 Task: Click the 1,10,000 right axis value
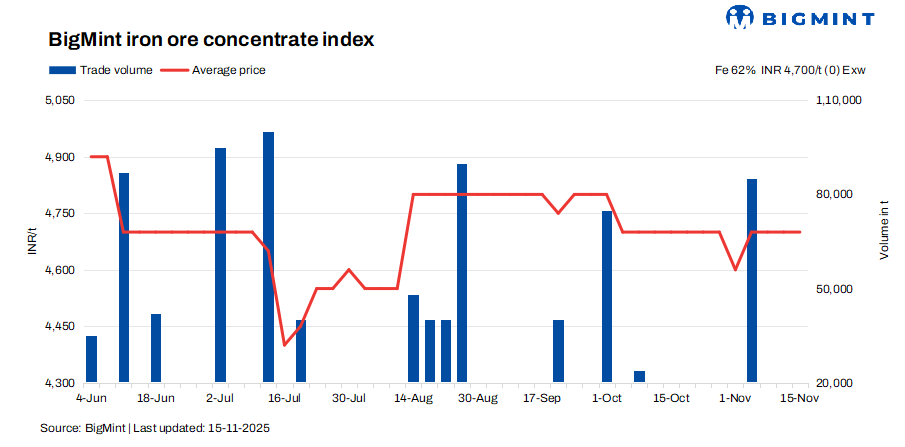pyautogui.click(x=840, y=101)
